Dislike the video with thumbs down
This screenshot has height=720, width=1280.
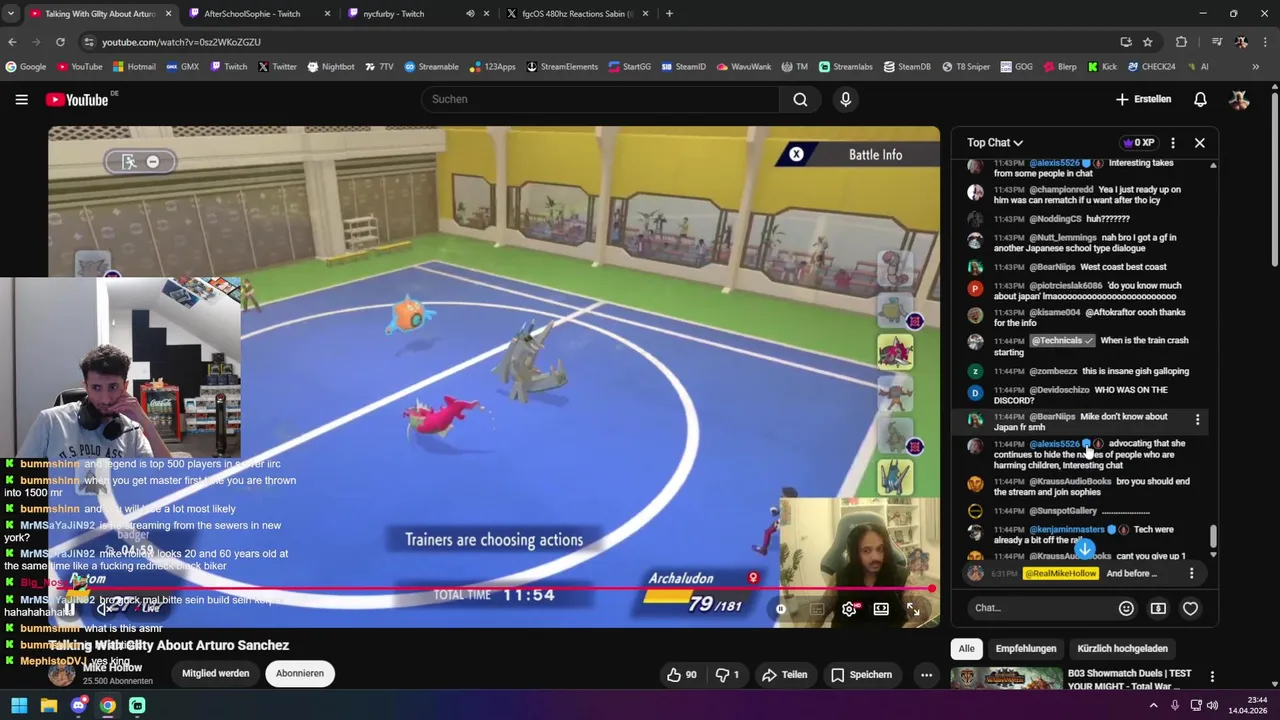pyautogui.click(x=727, y=674)
